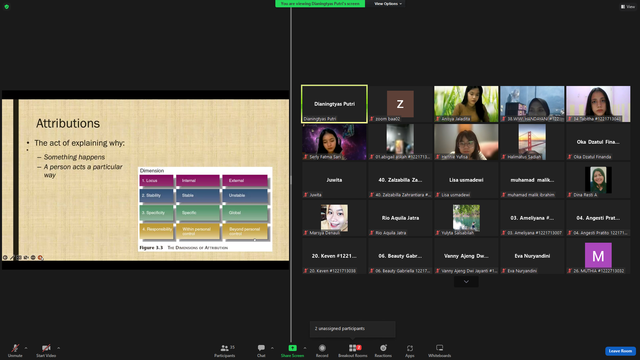
Task: Click the View button at top right
Action: point(628,7)
